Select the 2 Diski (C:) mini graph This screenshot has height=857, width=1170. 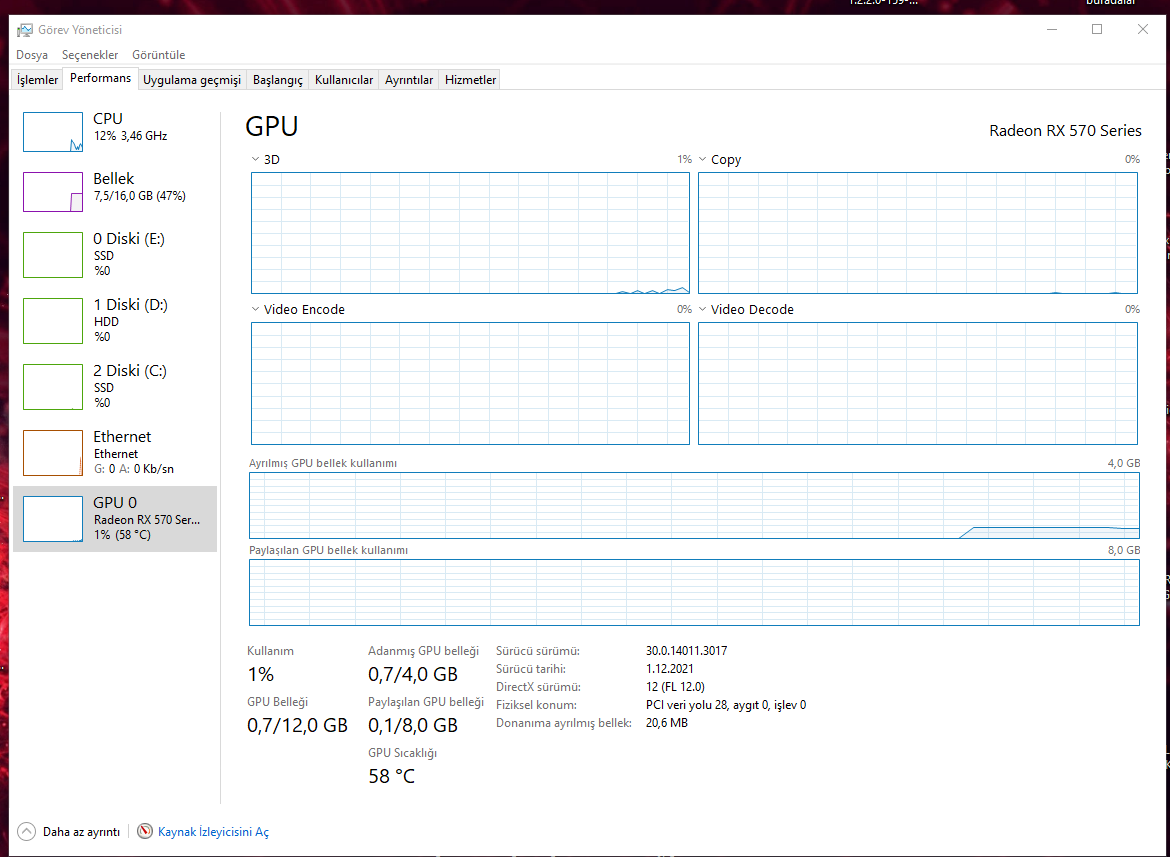[x=53, y=386]
